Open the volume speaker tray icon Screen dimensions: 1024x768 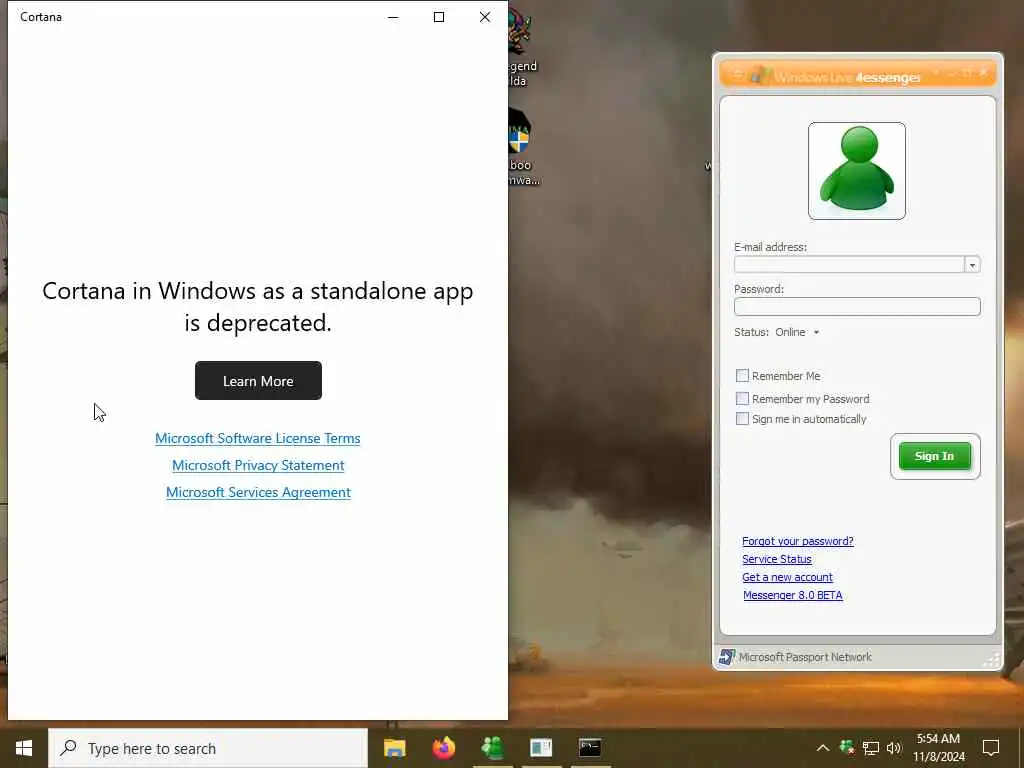click(893, 748)
